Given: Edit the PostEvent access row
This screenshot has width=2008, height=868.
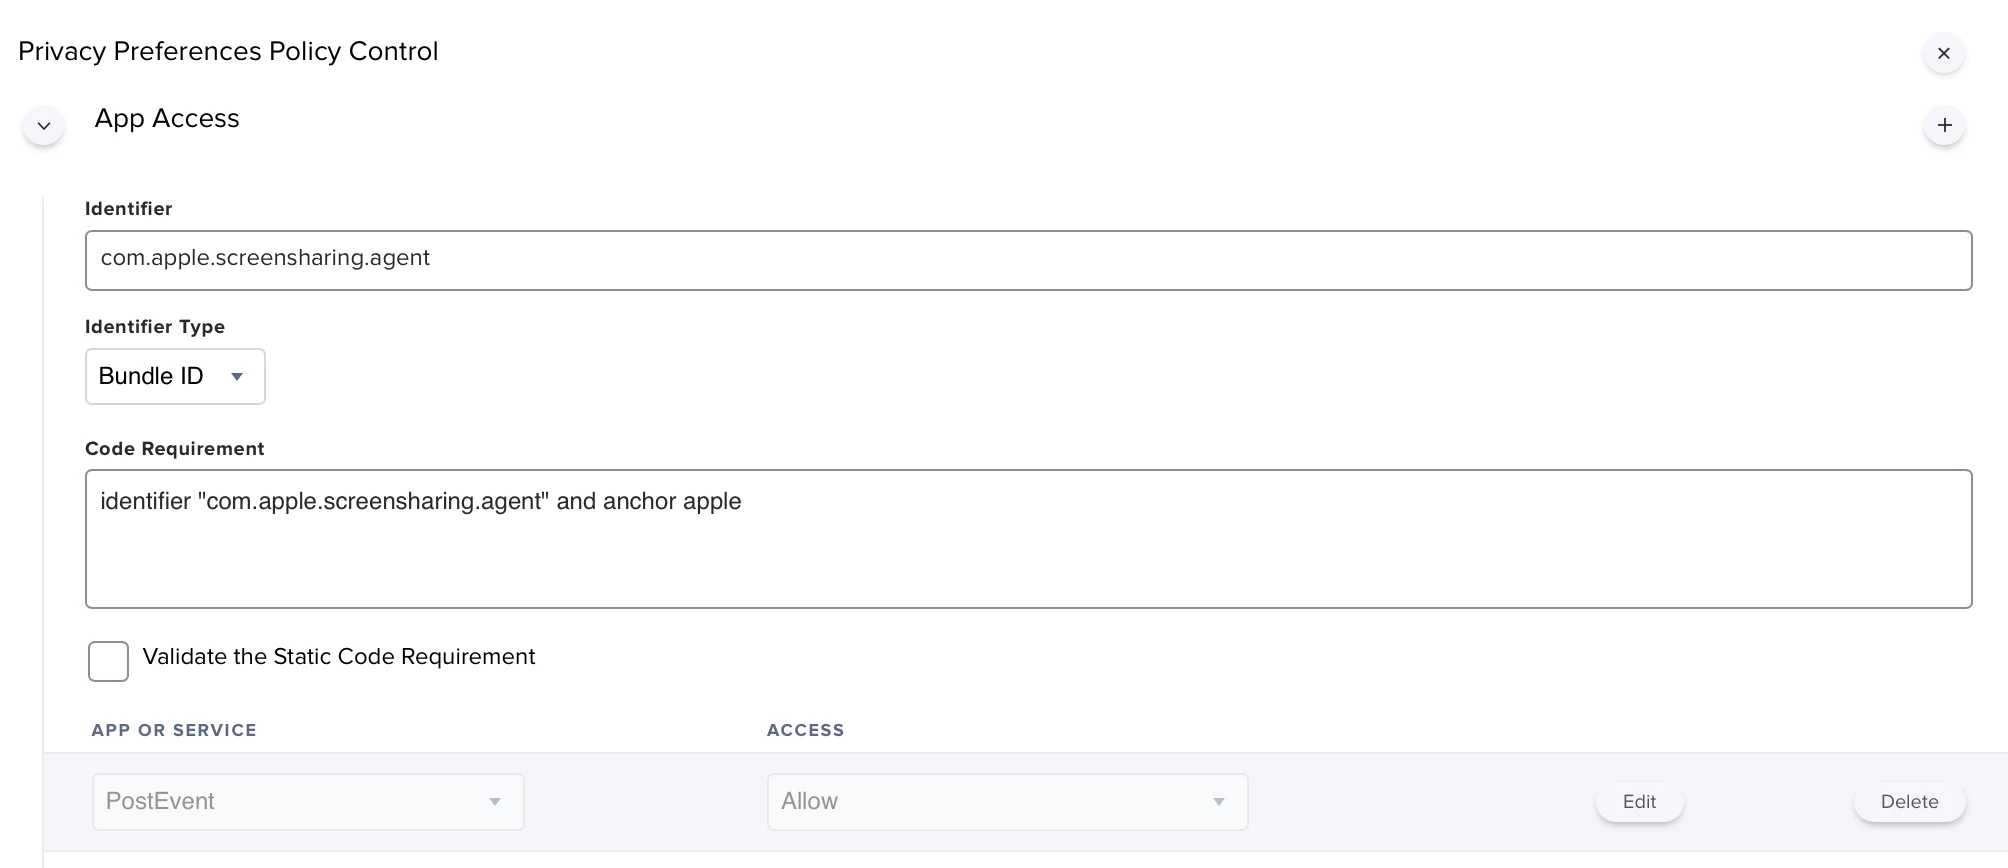Looking at the screenshot, I should 1639,802.
